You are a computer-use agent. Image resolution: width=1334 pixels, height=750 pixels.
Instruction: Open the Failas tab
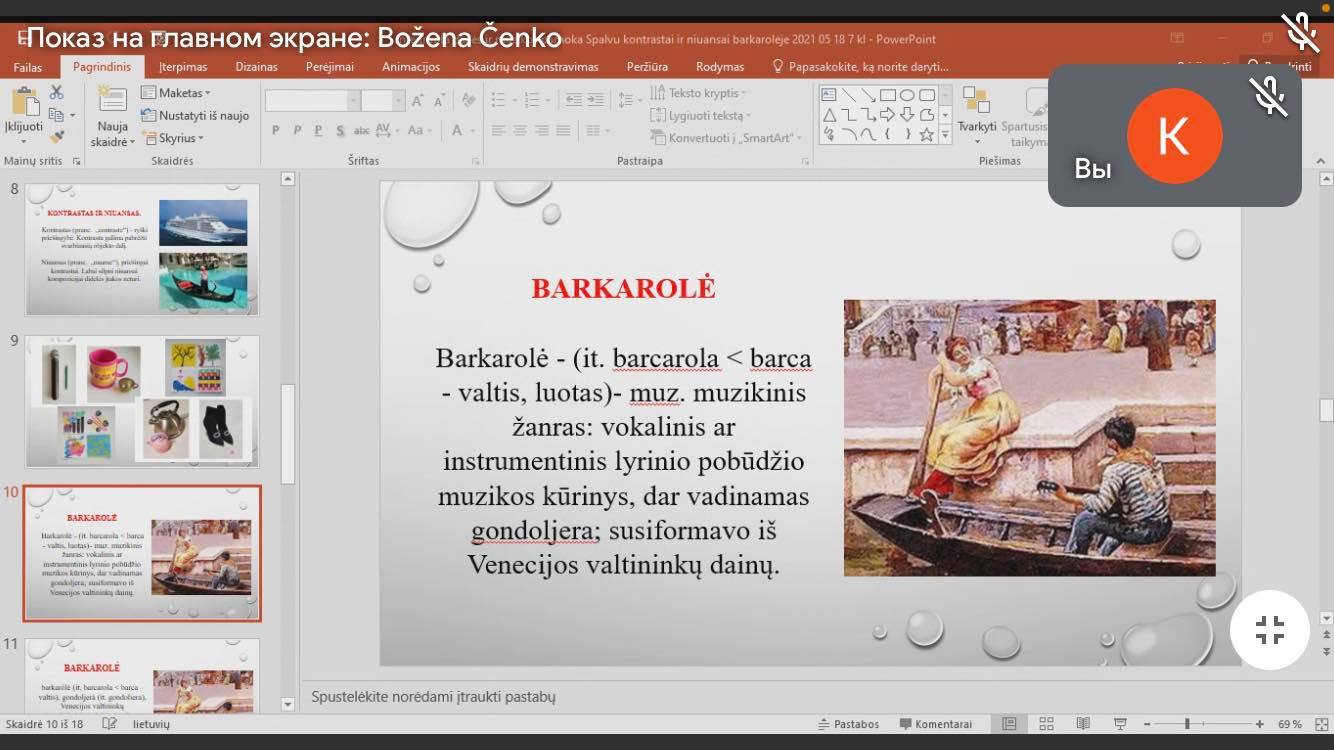[29, 67]
